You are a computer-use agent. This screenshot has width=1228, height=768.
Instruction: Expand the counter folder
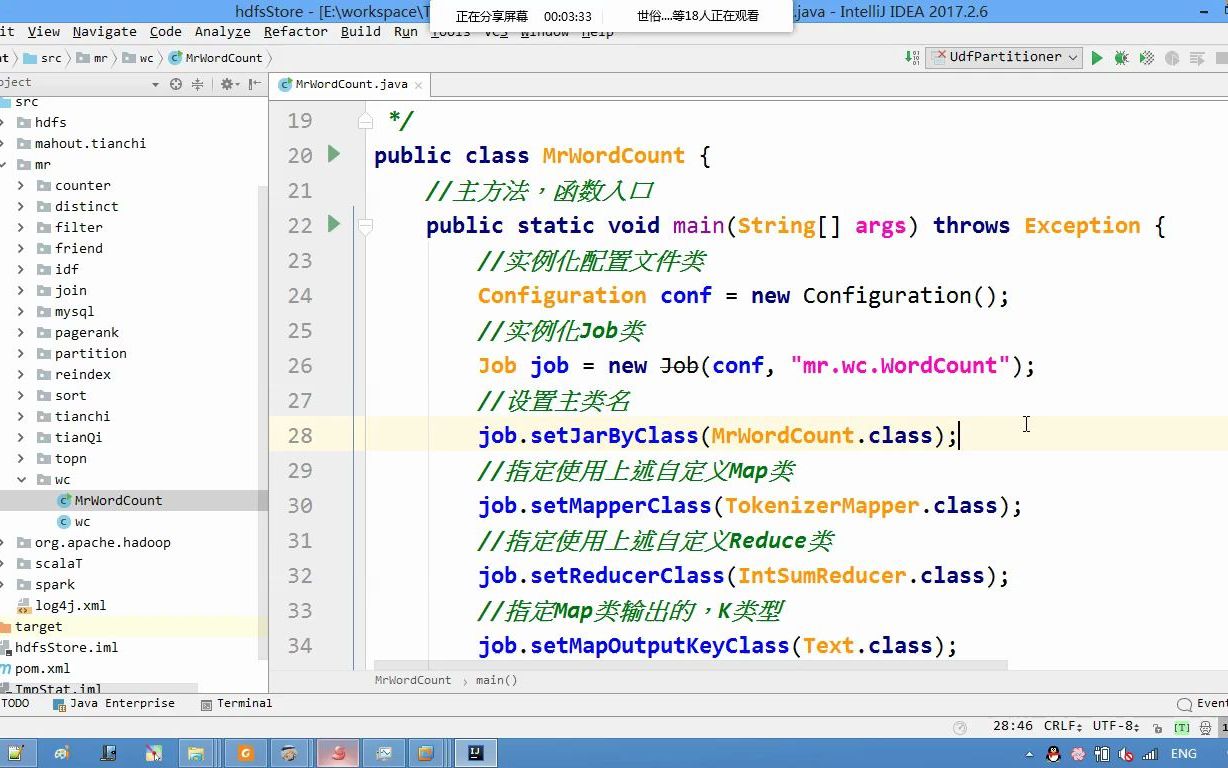23,185
